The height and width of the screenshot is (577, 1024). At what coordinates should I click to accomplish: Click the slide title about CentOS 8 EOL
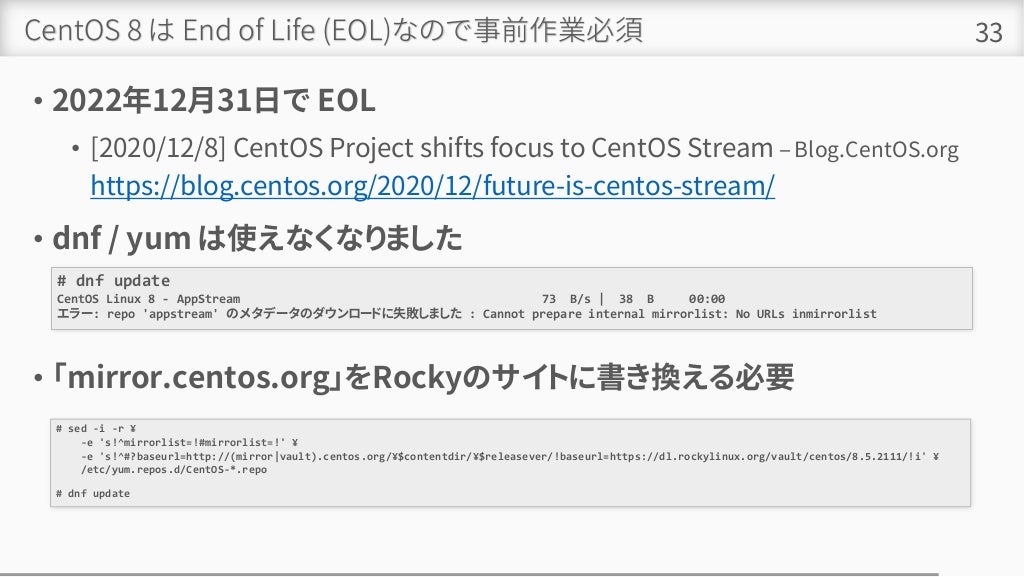coord(334,31)
